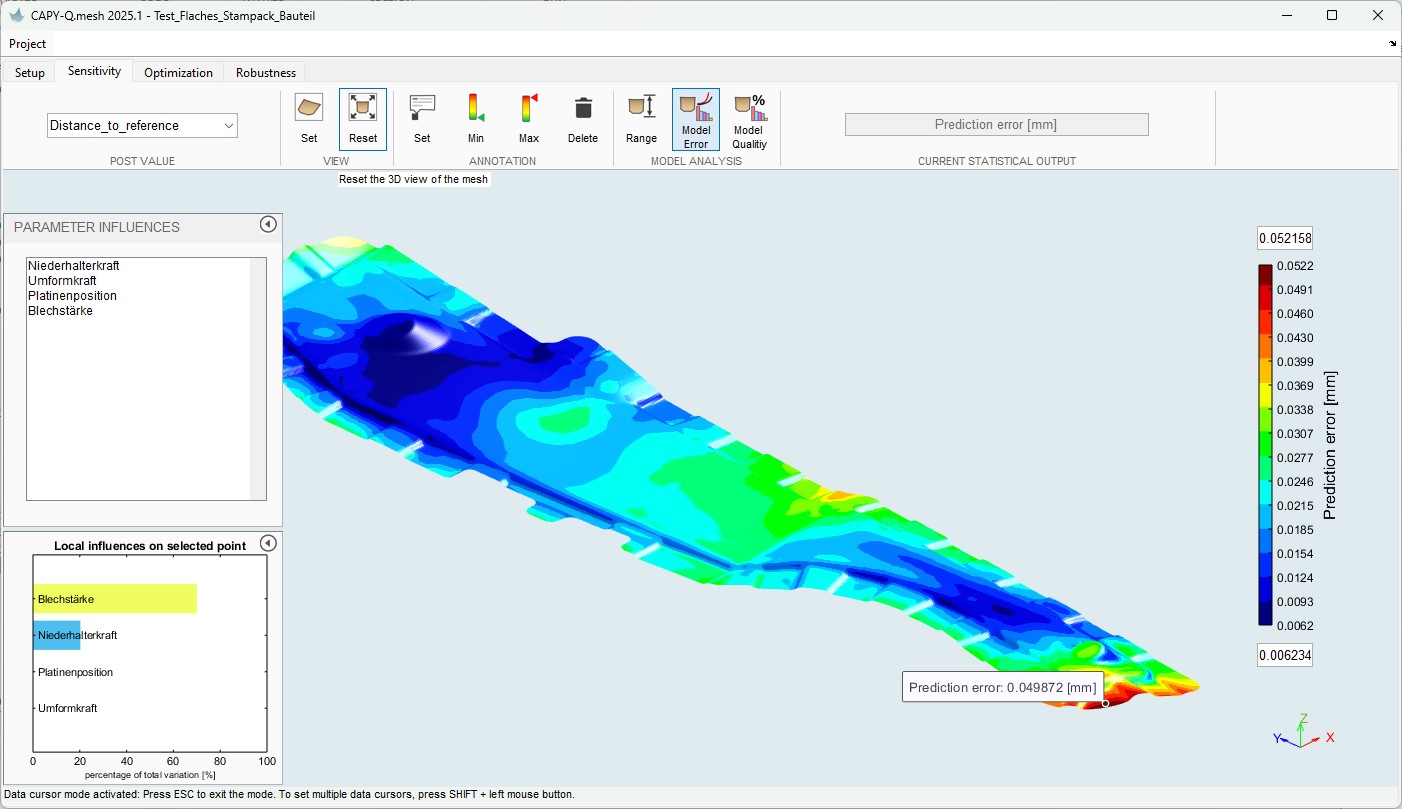The height and width of the screenshot is (809, 1402).
Task: Click the yellow Blechstärke influence bar
Action: [115, 599]
